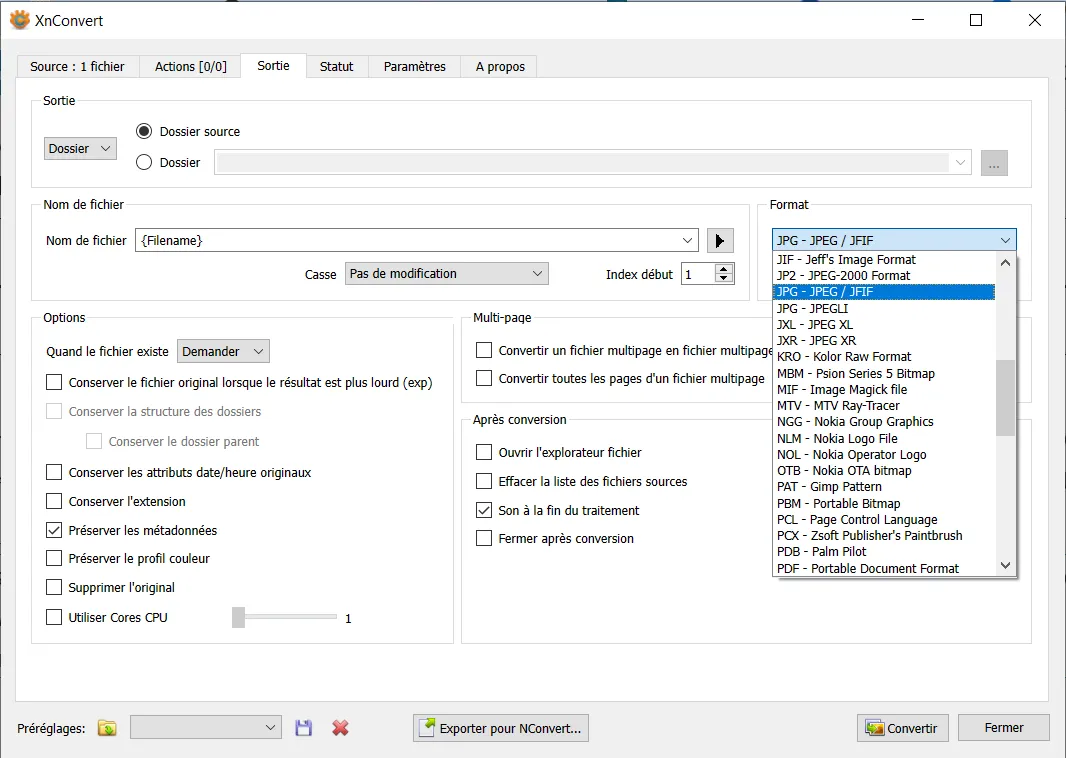Click the Convertir button

click(x=902, y=728)
